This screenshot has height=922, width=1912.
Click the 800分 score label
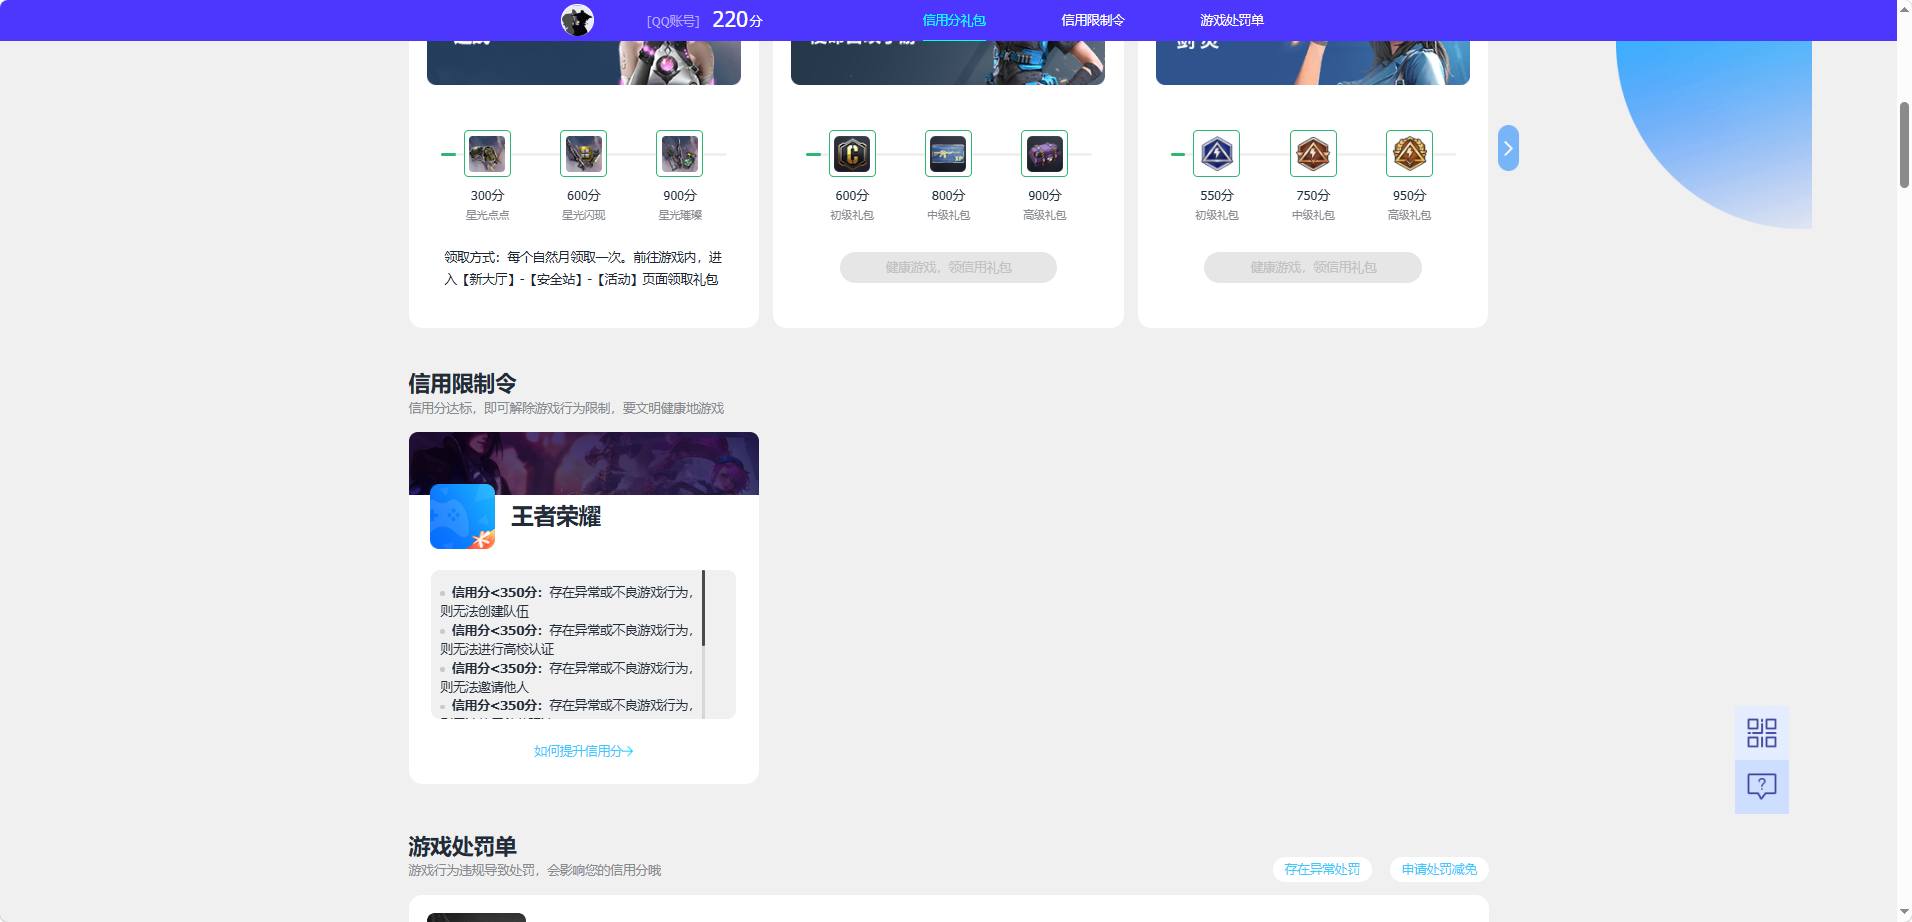(x=948, y=196)
